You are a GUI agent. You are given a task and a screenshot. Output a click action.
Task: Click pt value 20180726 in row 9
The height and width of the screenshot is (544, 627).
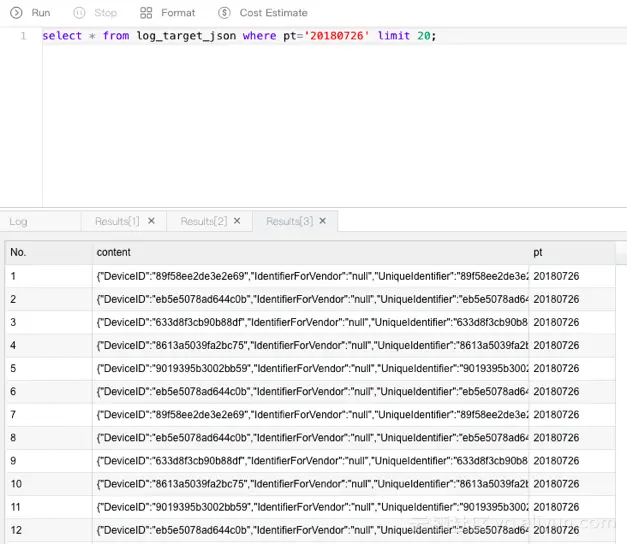point(556,461)
